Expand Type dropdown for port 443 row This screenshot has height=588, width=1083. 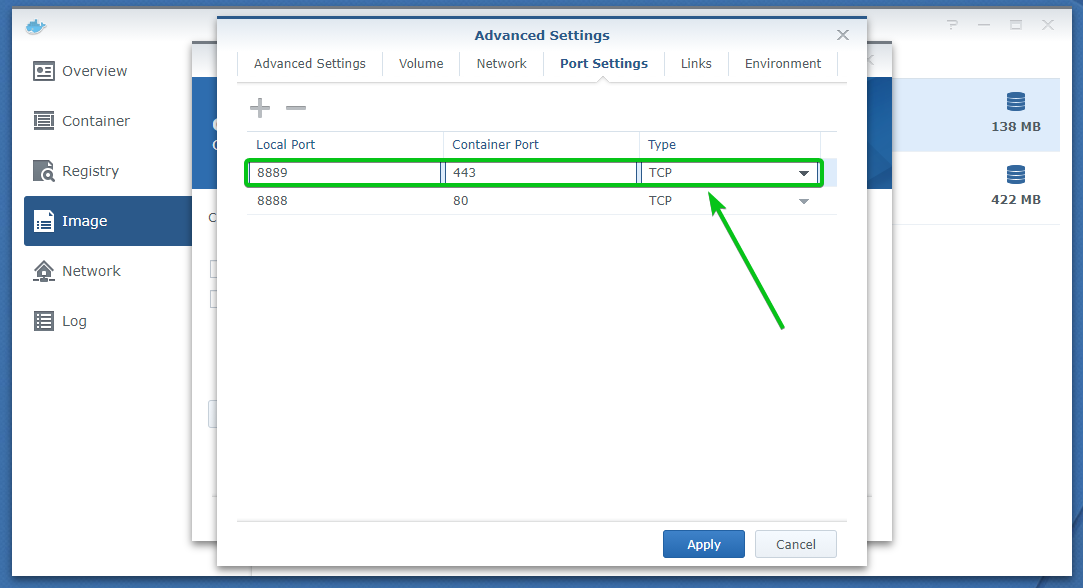[x=803, y=173]
